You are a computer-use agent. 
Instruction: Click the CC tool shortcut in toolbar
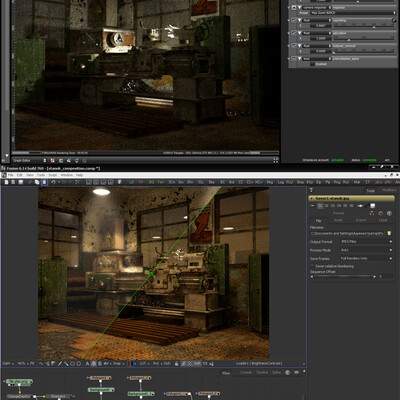pos(241,182)
